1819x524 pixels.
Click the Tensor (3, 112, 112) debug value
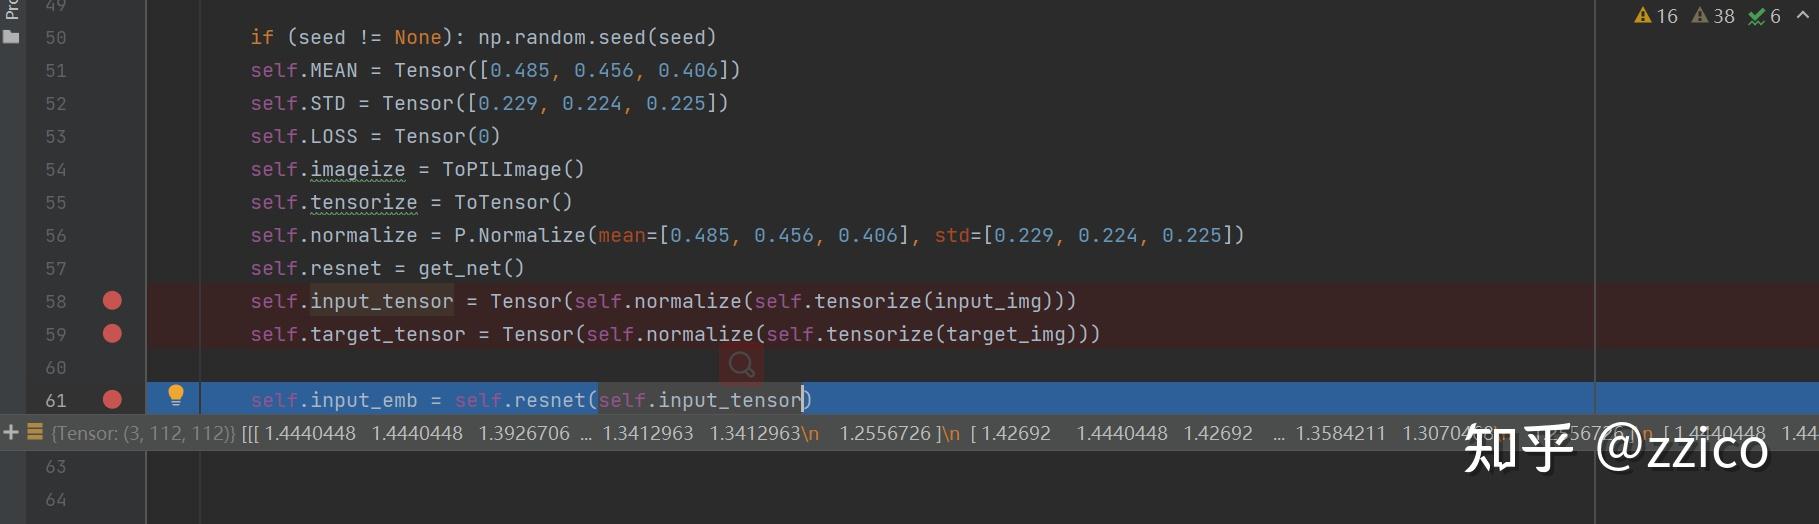(x=143, y=433)
